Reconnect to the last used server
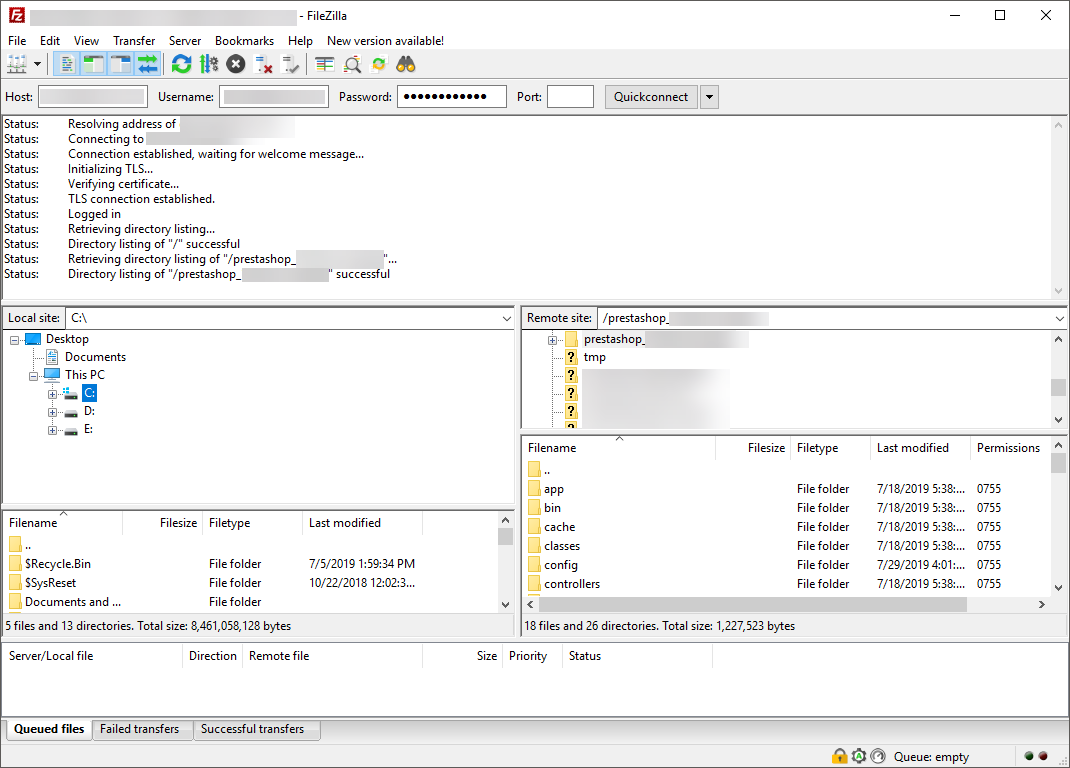 [x=290, y=64]
